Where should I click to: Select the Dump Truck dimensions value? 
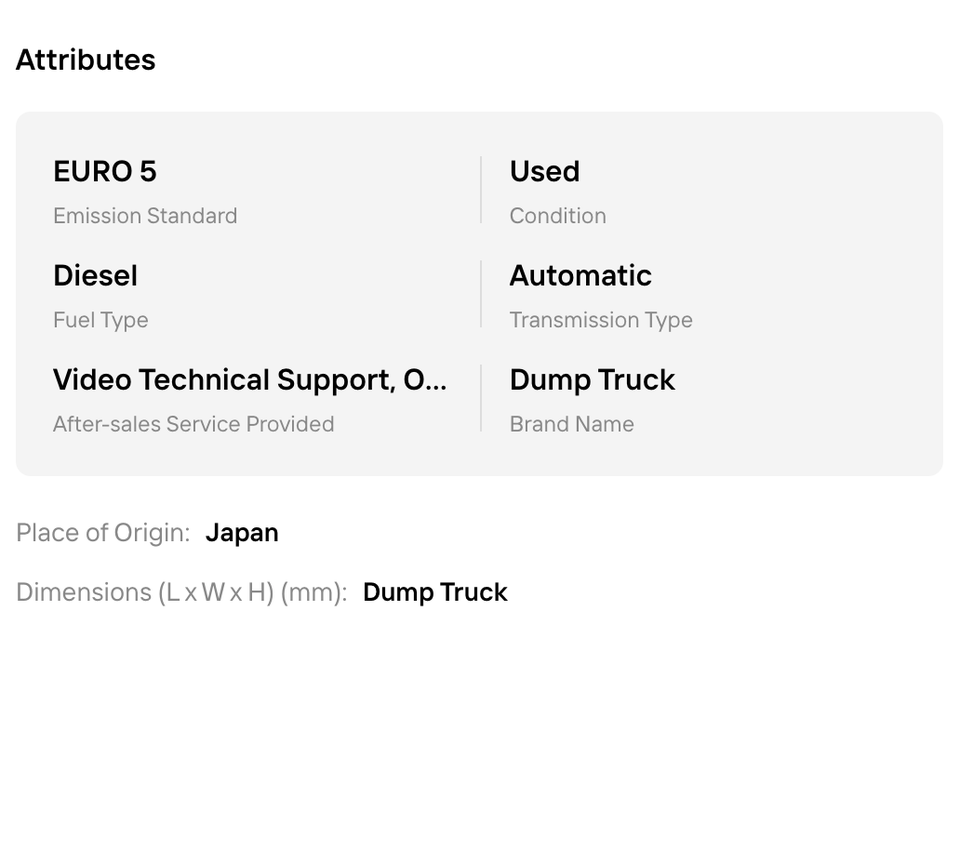[435, 592]
